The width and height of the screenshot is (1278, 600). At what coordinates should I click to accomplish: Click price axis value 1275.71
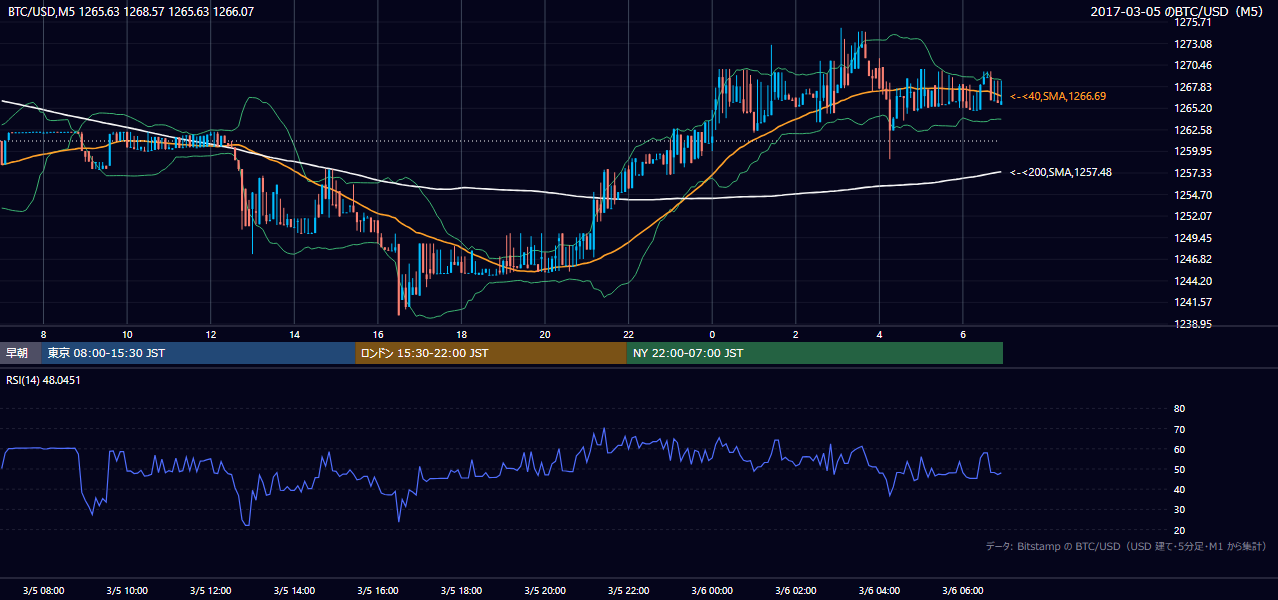(1193, 22)
